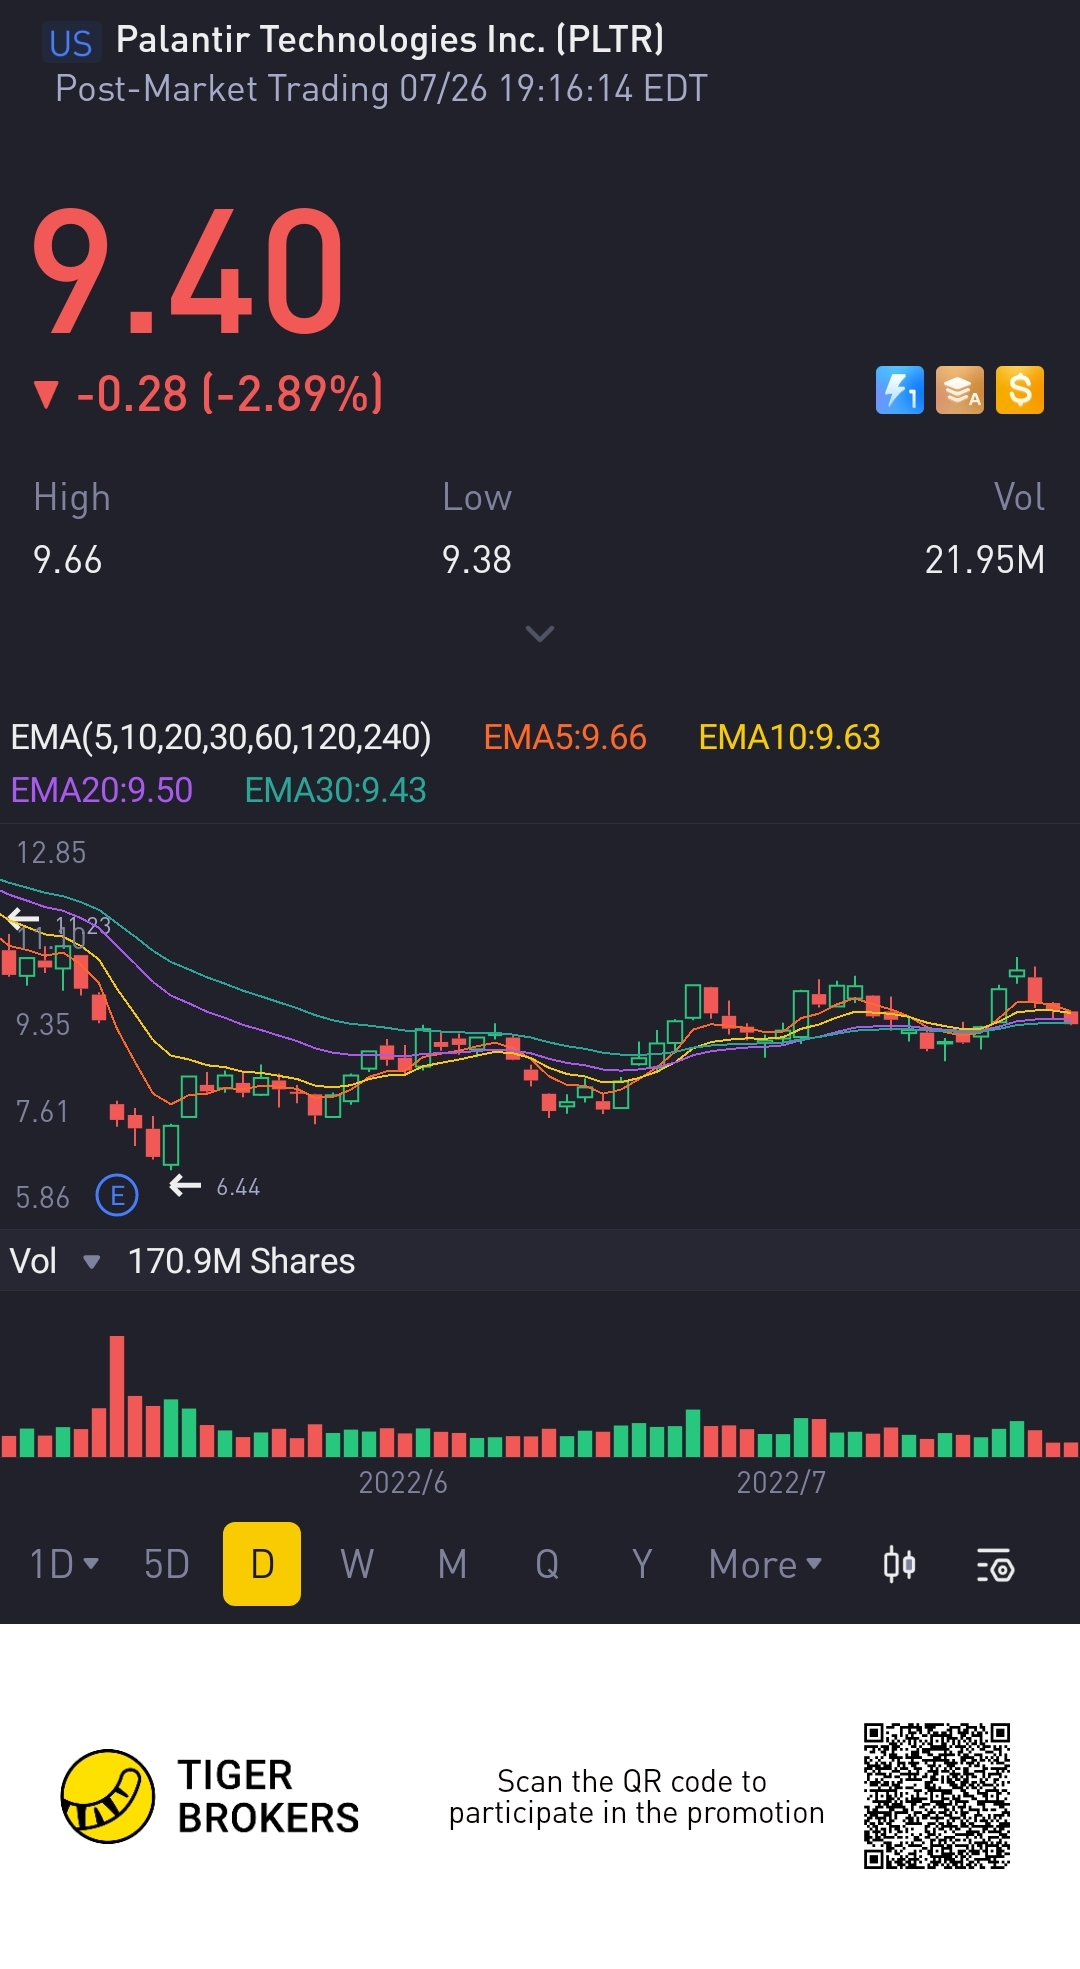Tap the yellow dollar sign icon

[1019, 390]
